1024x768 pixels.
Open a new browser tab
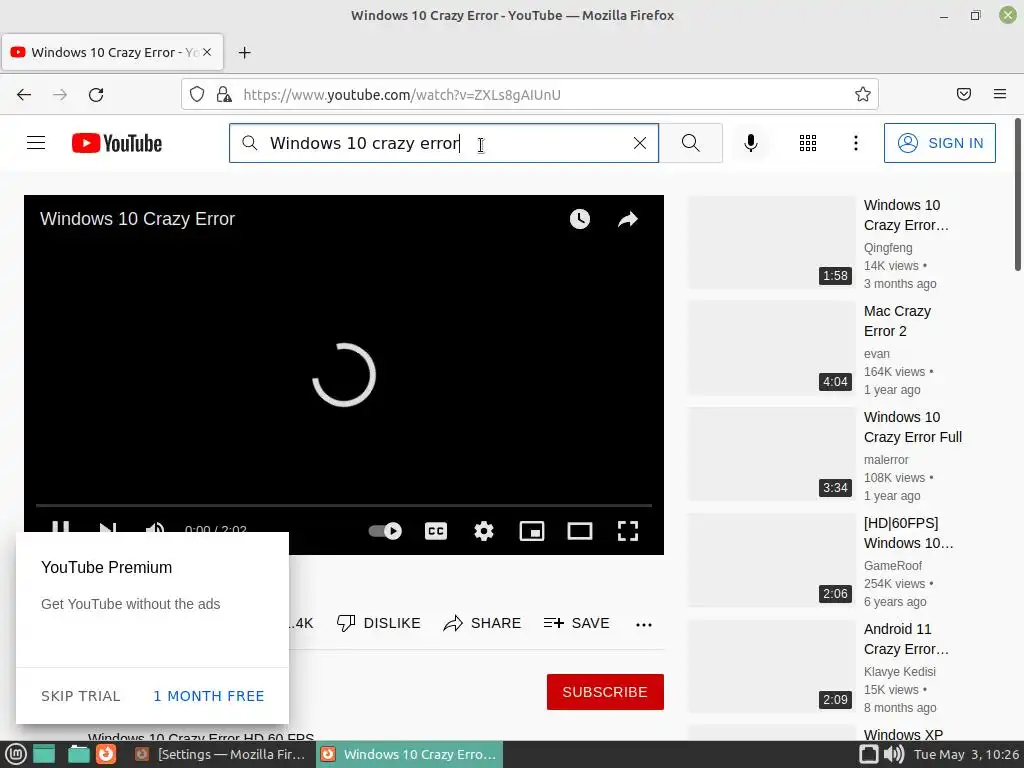244,52
